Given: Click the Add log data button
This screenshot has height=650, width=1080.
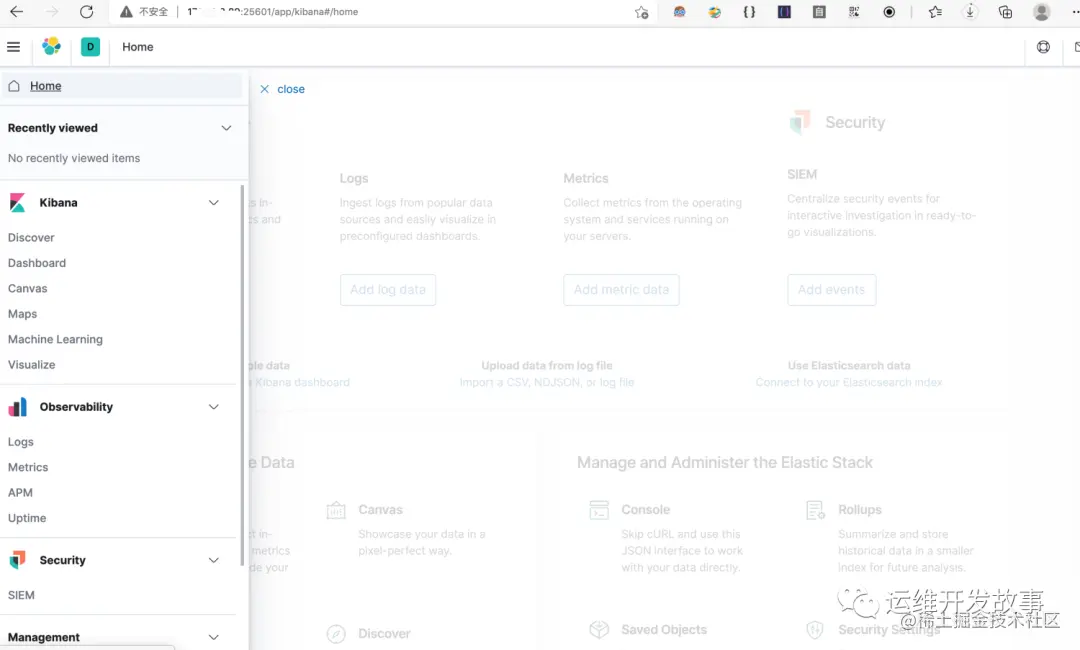Looking at the screenshot, I should pos(388,290).
